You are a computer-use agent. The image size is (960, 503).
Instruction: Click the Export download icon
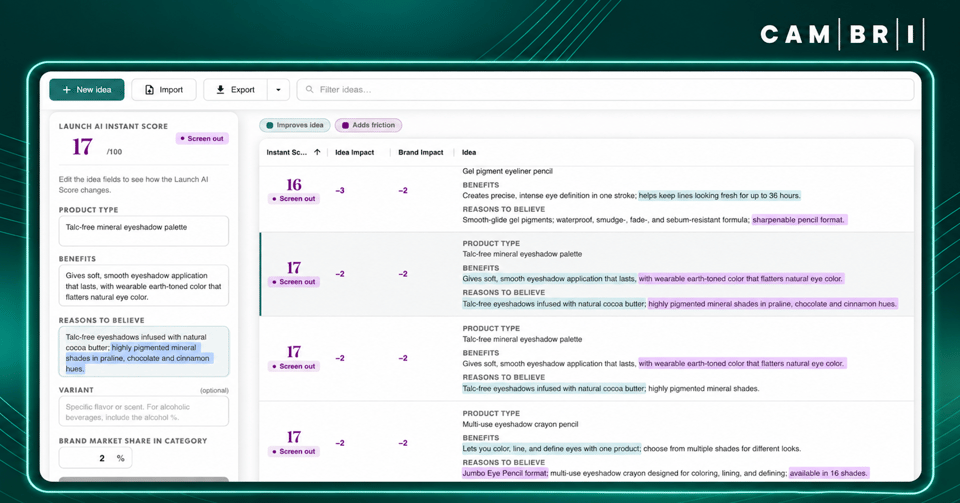tap(220, 89)
